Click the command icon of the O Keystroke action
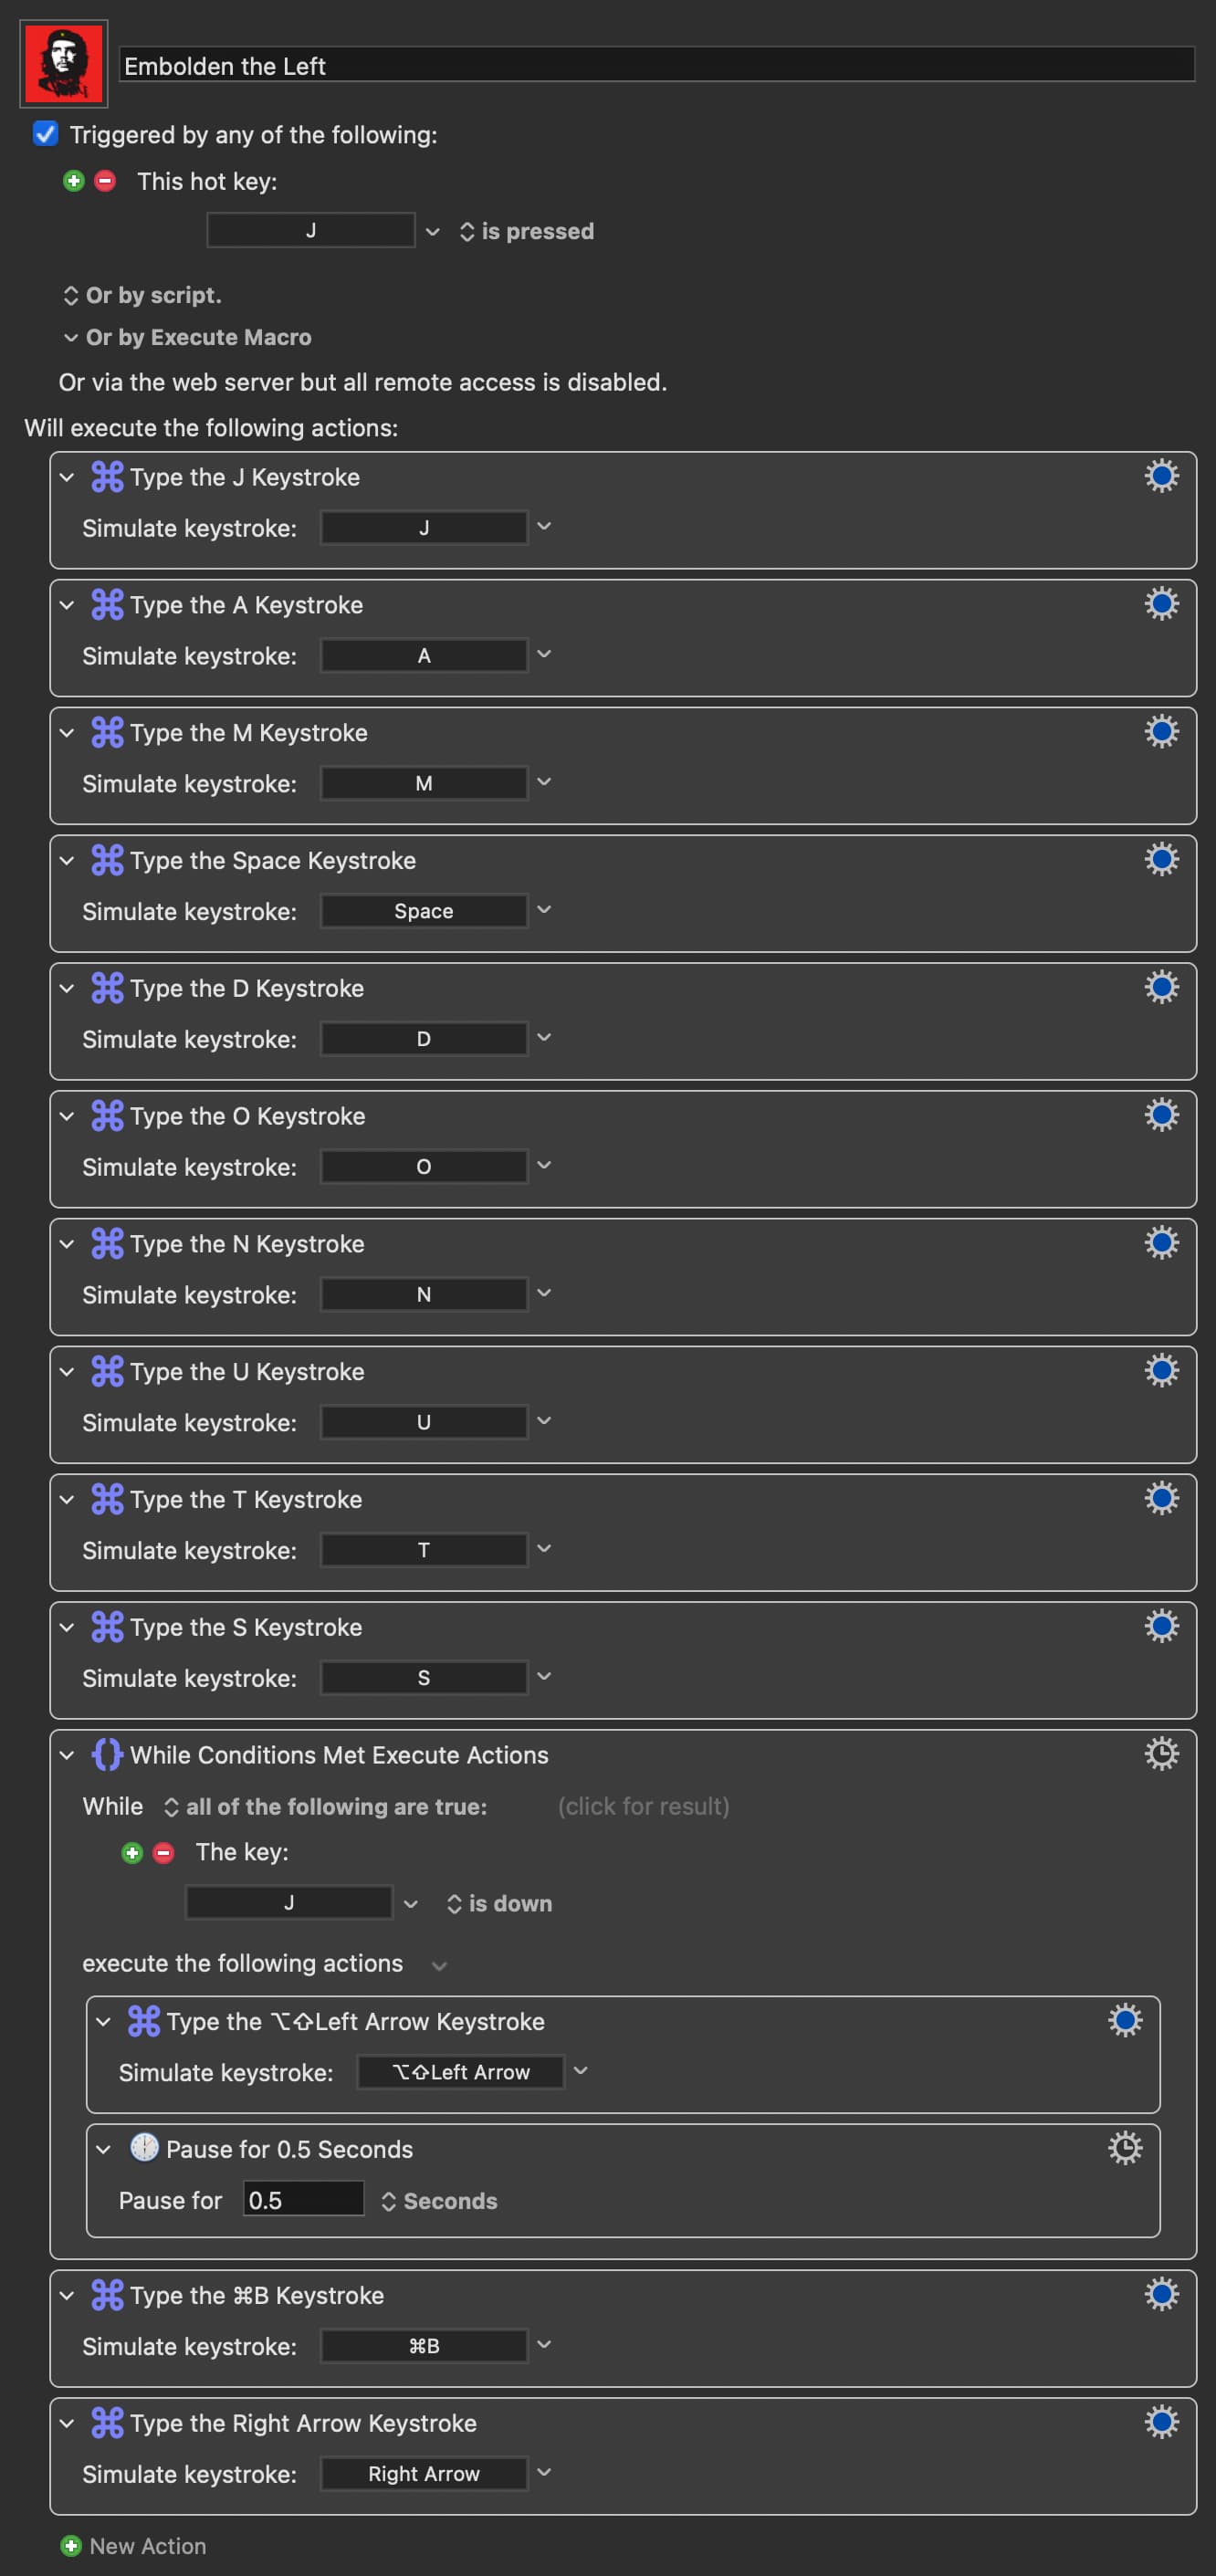Screen dimensions: 1216x2576 point(107,1116)
